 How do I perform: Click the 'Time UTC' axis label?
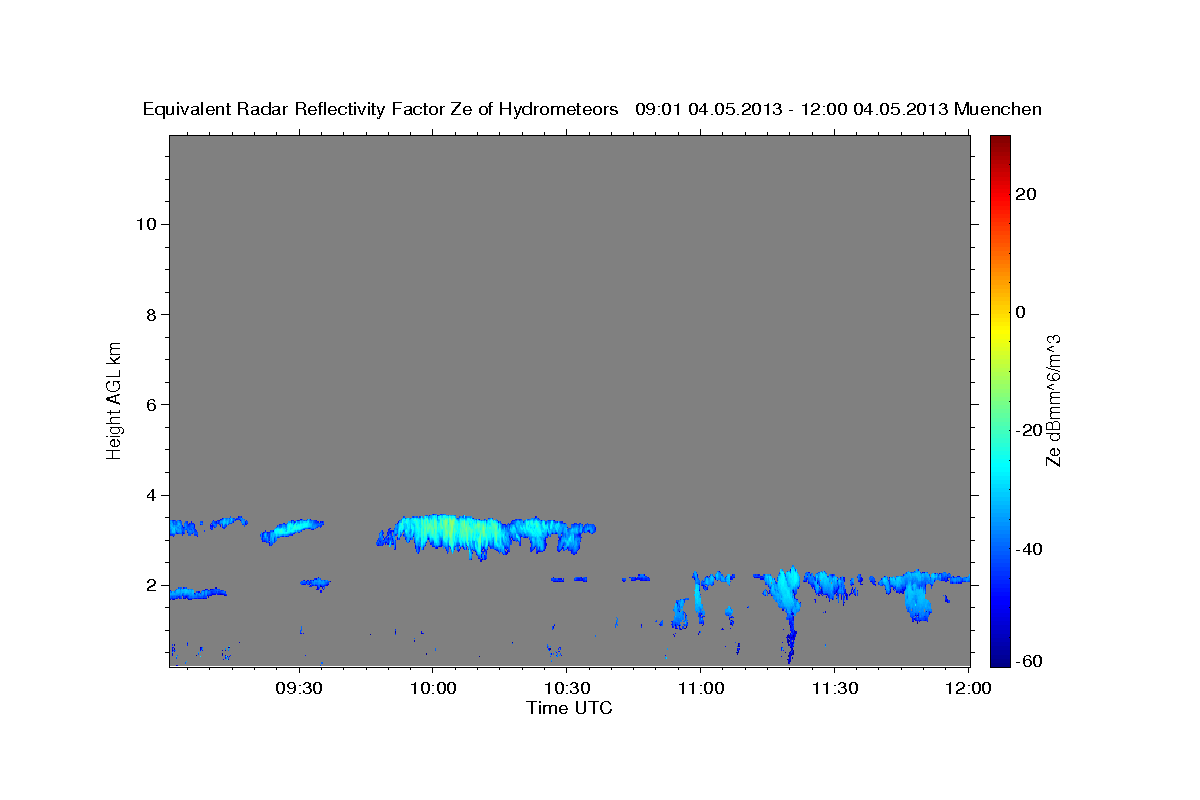coord(569,708)
